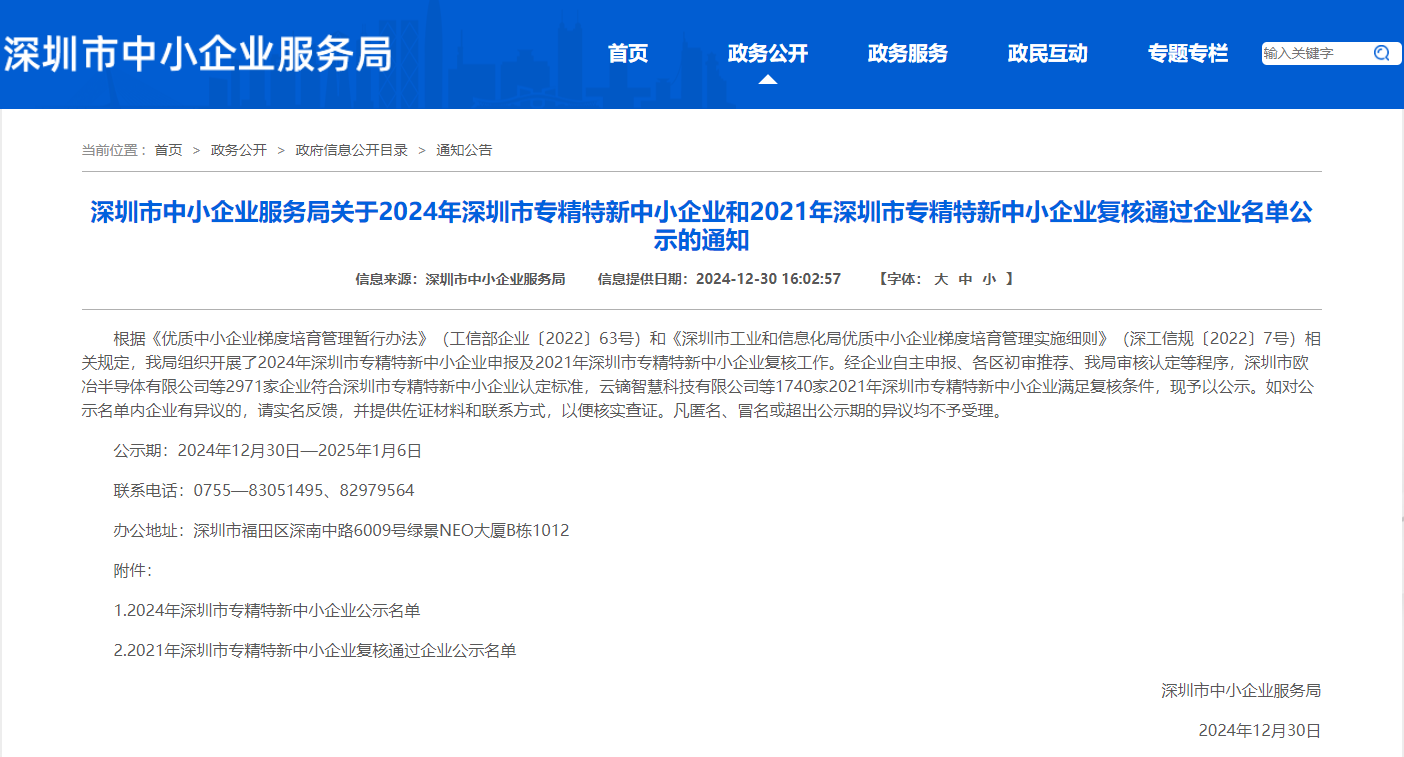The width and height of the screenshot is (1404, 757).
Task: Set font size to 中
Action: pos(965,279)
